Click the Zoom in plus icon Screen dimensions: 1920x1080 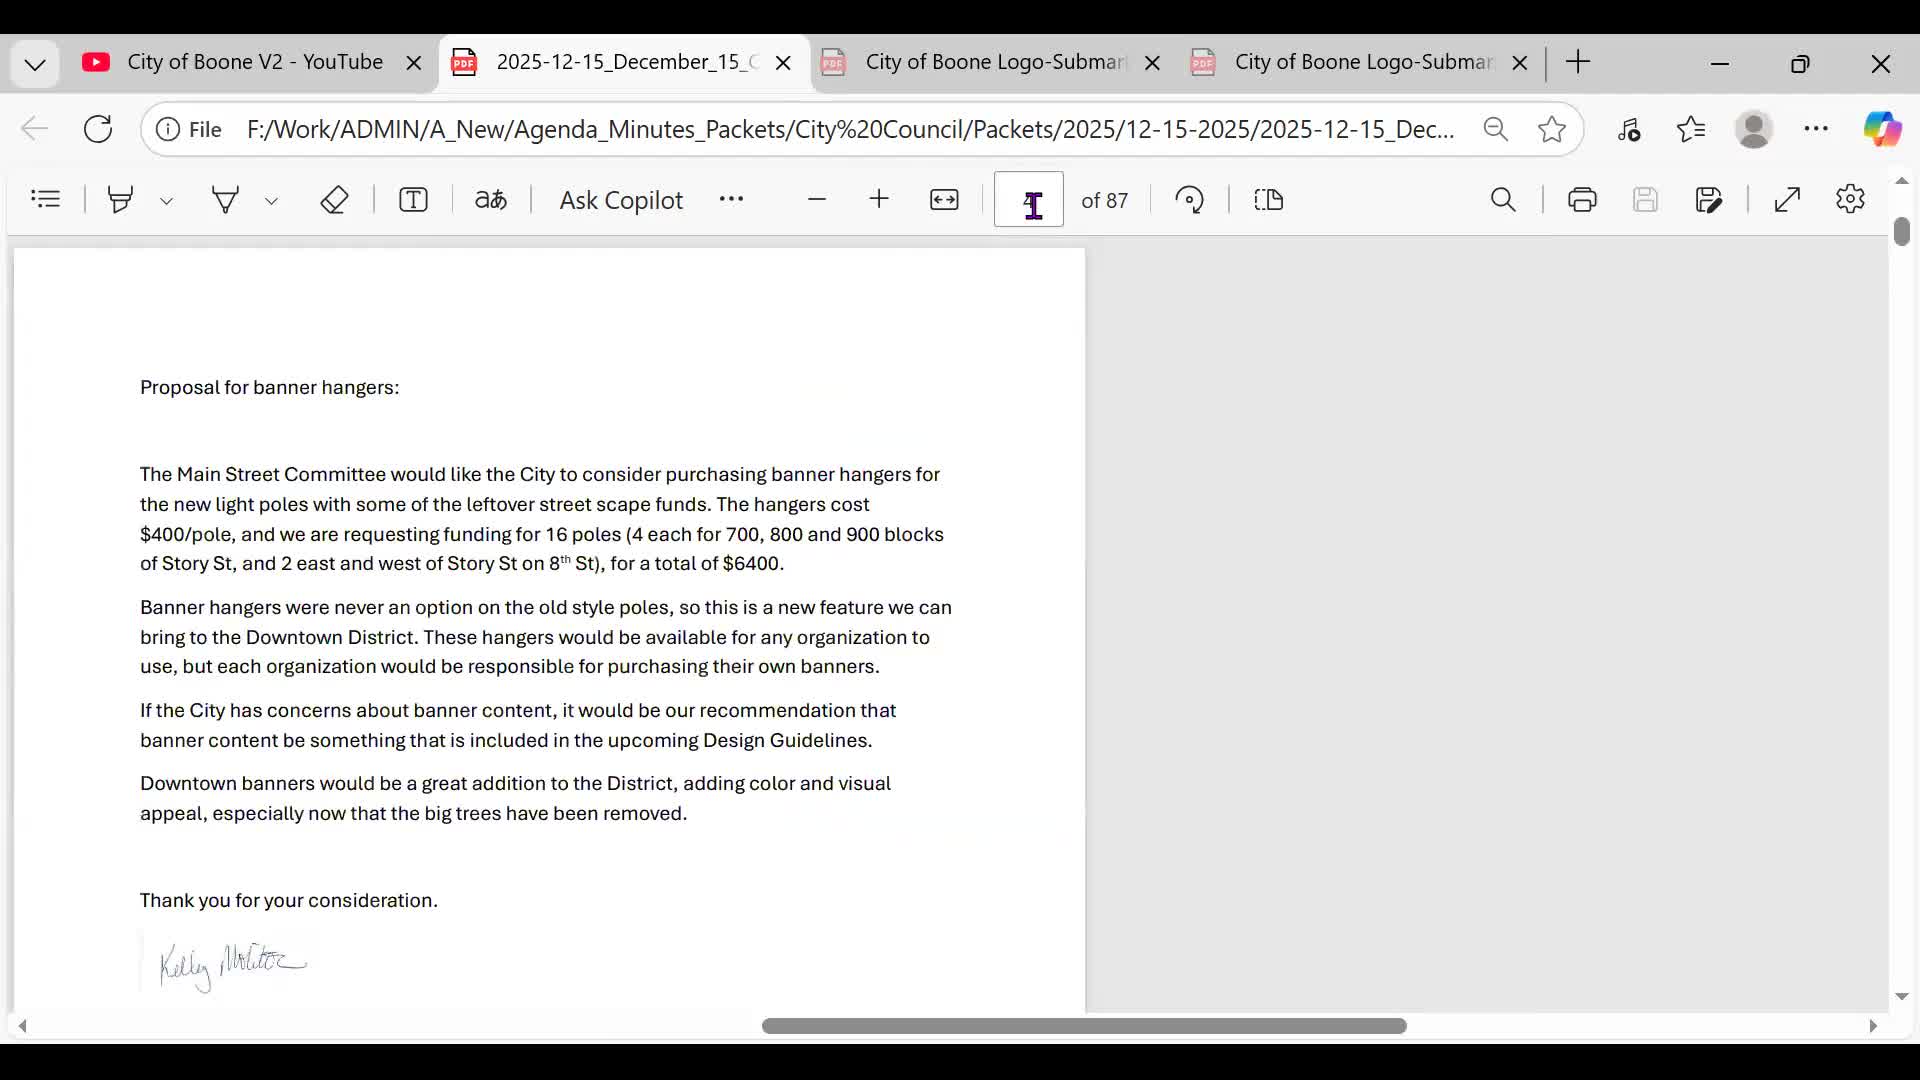click(879, 199)
